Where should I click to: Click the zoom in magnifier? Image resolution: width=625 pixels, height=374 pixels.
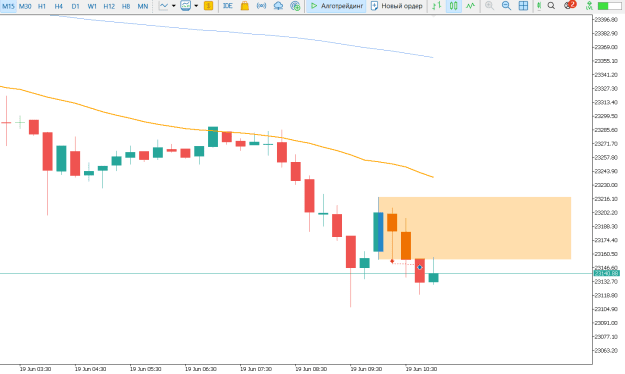[x=489, y=6]
